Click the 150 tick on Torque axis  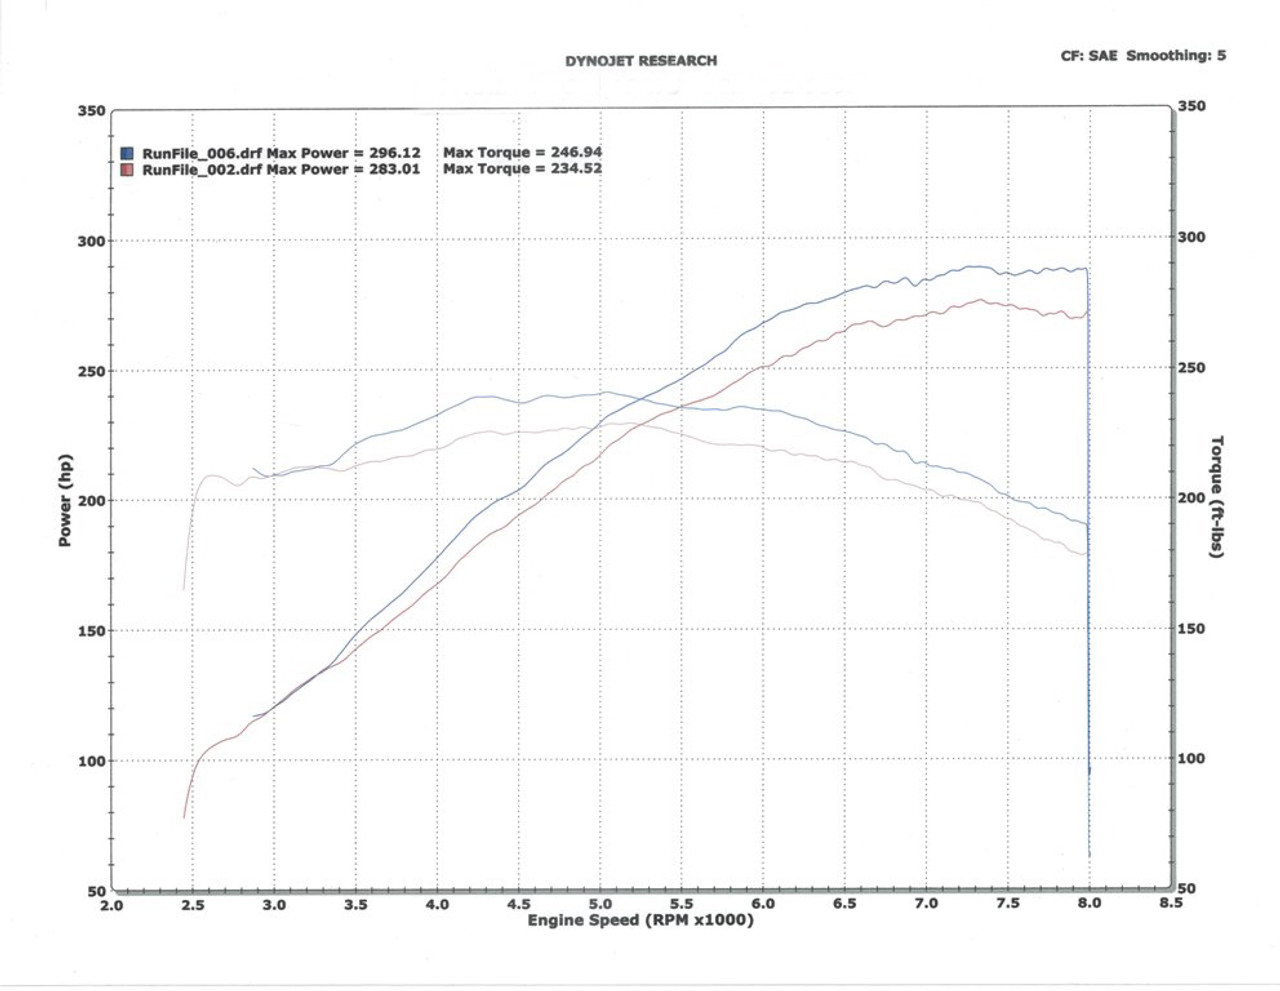[1192, 628]
